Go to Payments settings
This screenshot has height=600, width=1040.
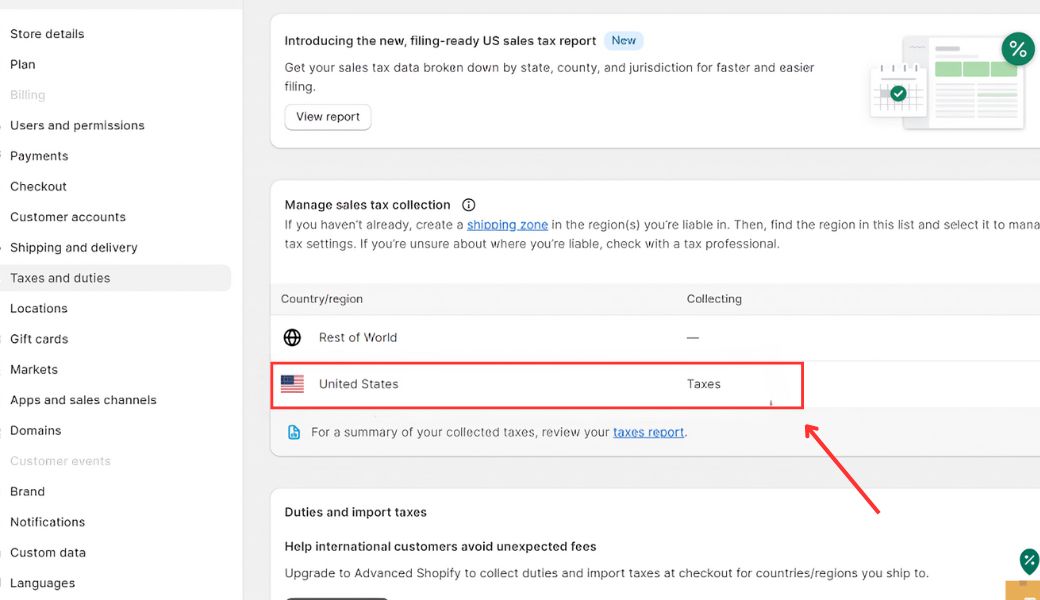[39, 156]
